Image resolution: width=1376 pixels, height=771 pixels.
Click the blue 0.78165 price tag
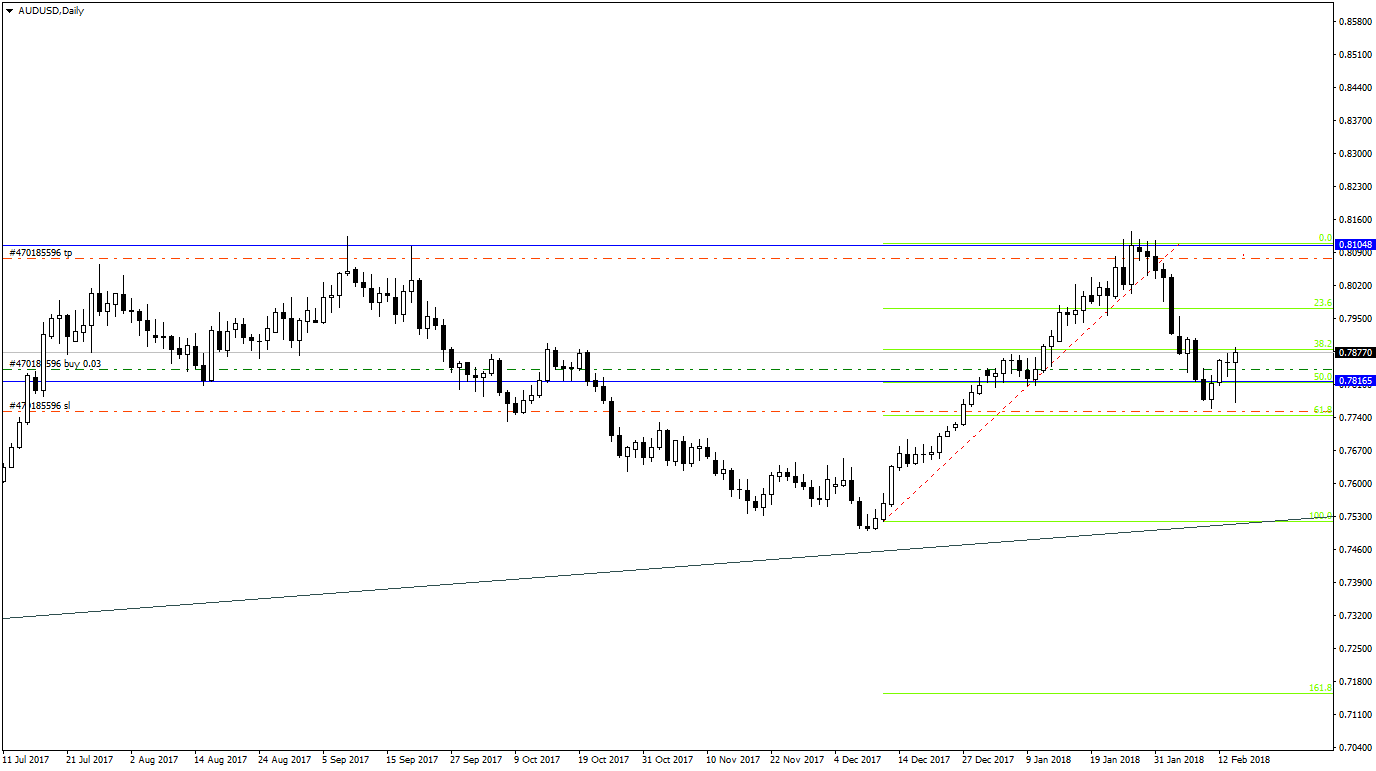point(1355,381)
